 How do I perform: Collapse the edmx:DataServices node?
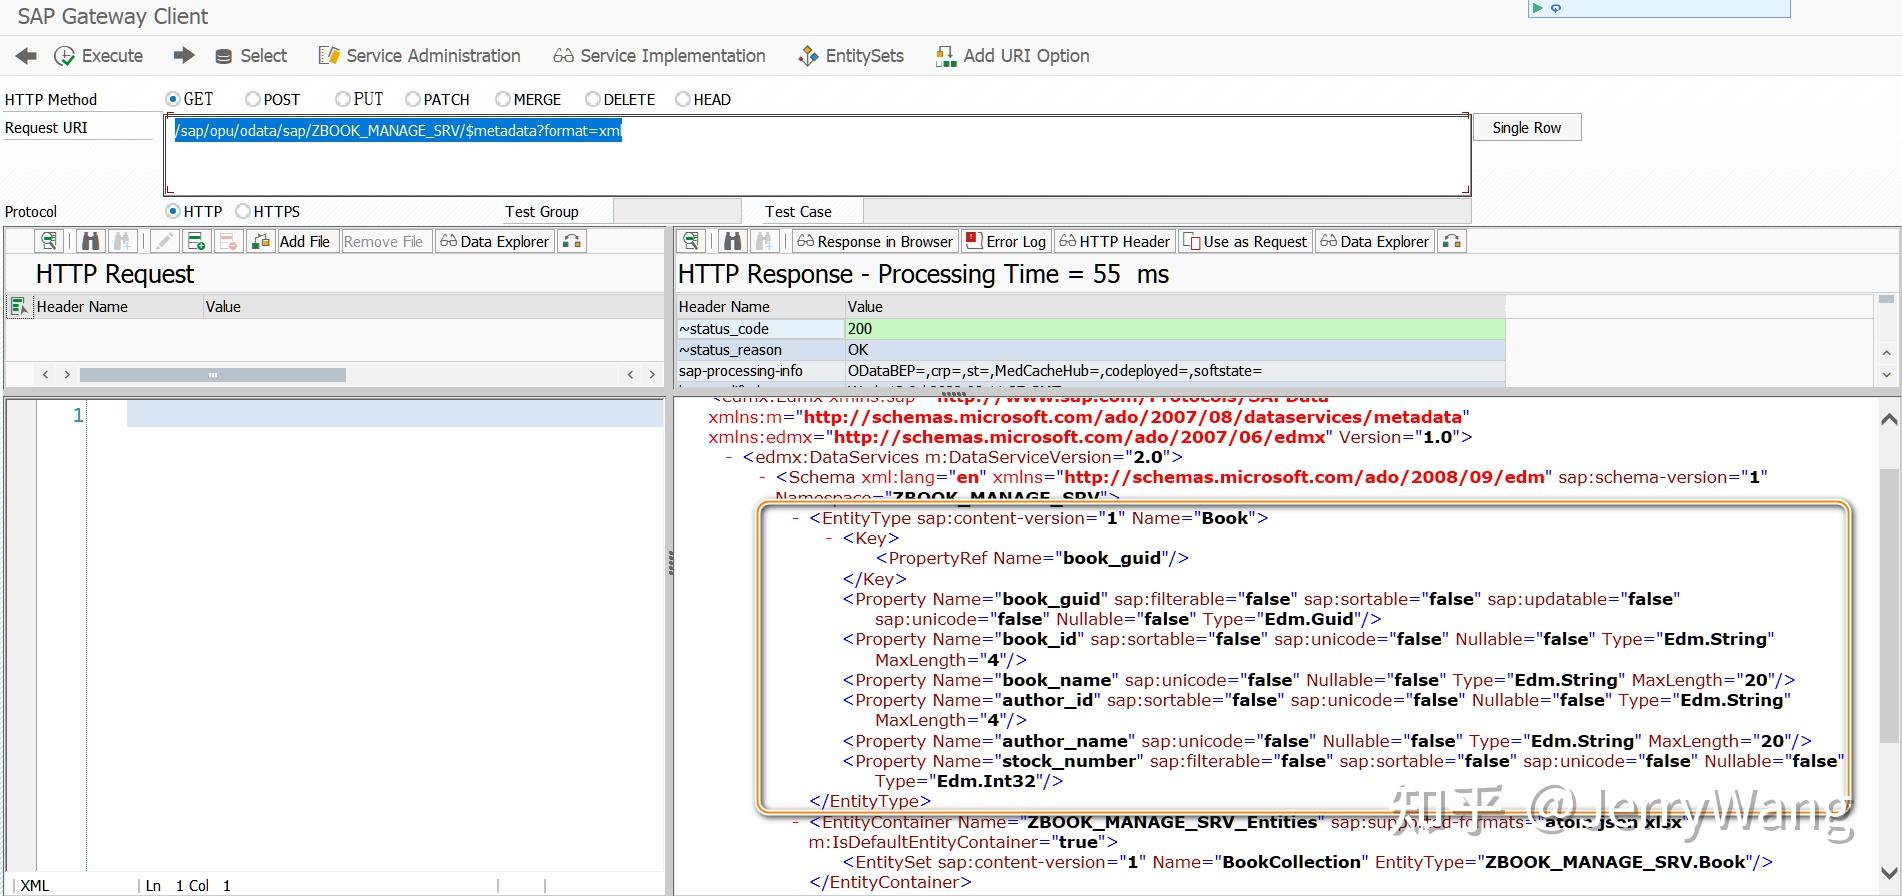tap(729, 457)
